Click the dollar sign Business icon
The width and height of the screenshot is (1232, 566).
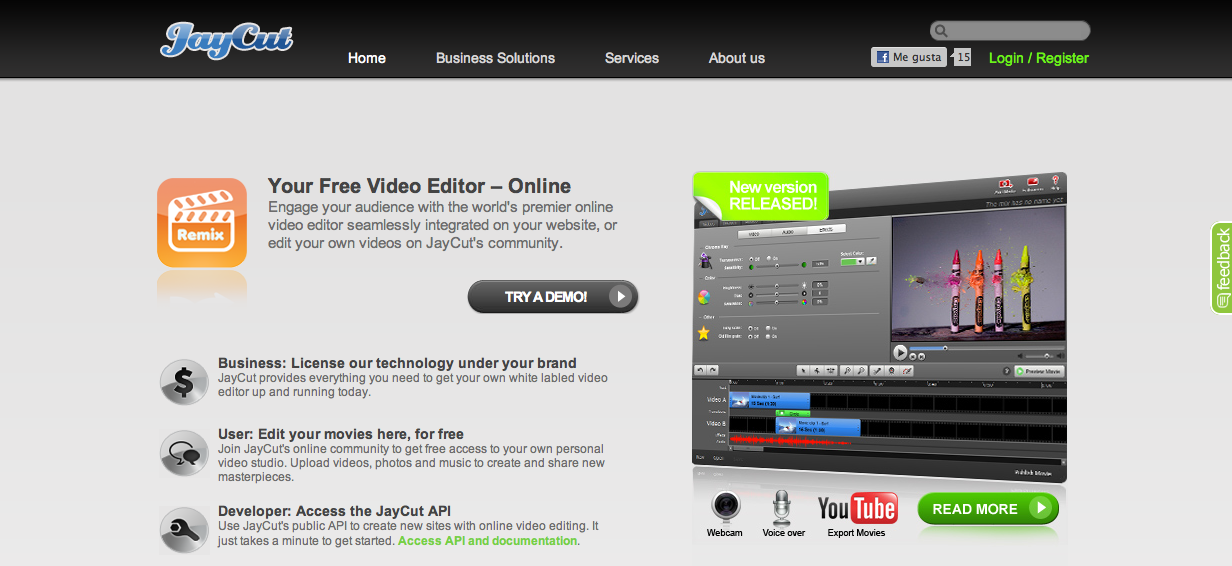pyautogui.click(x=184, y=382)
